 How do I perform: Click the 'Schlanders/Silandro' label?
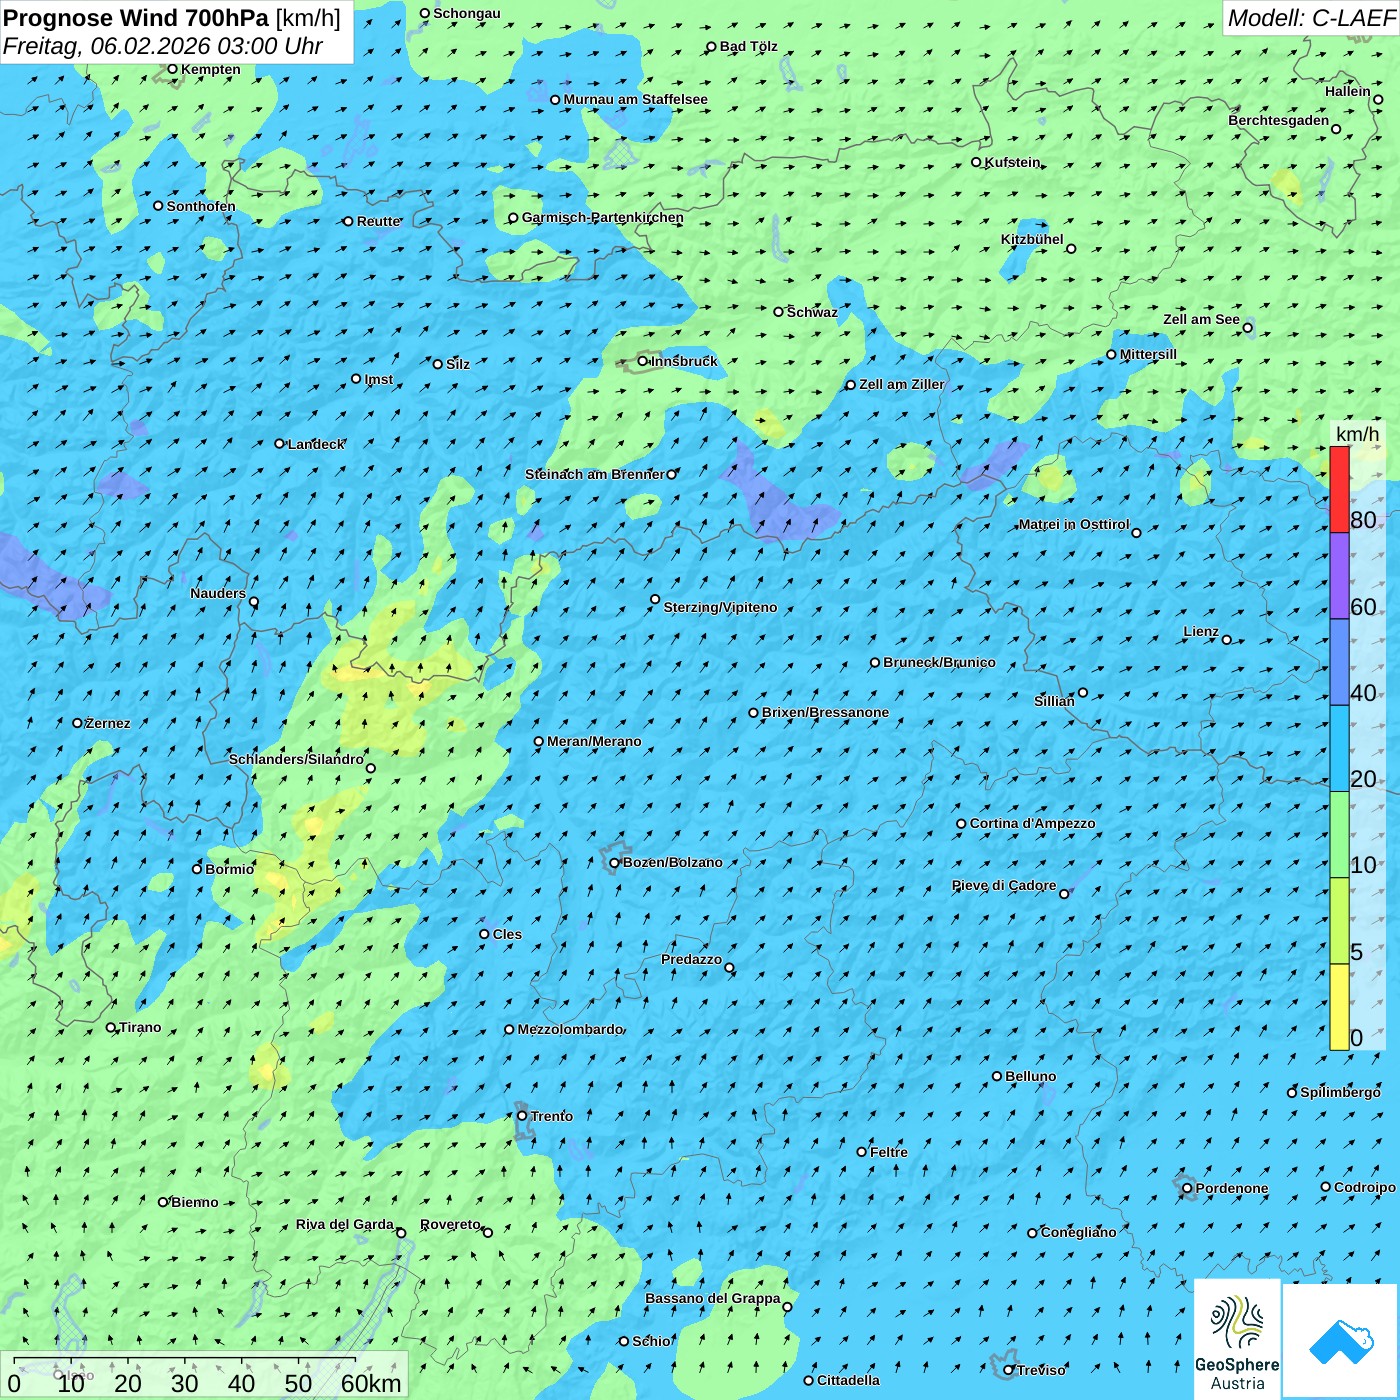coord(296,759)
